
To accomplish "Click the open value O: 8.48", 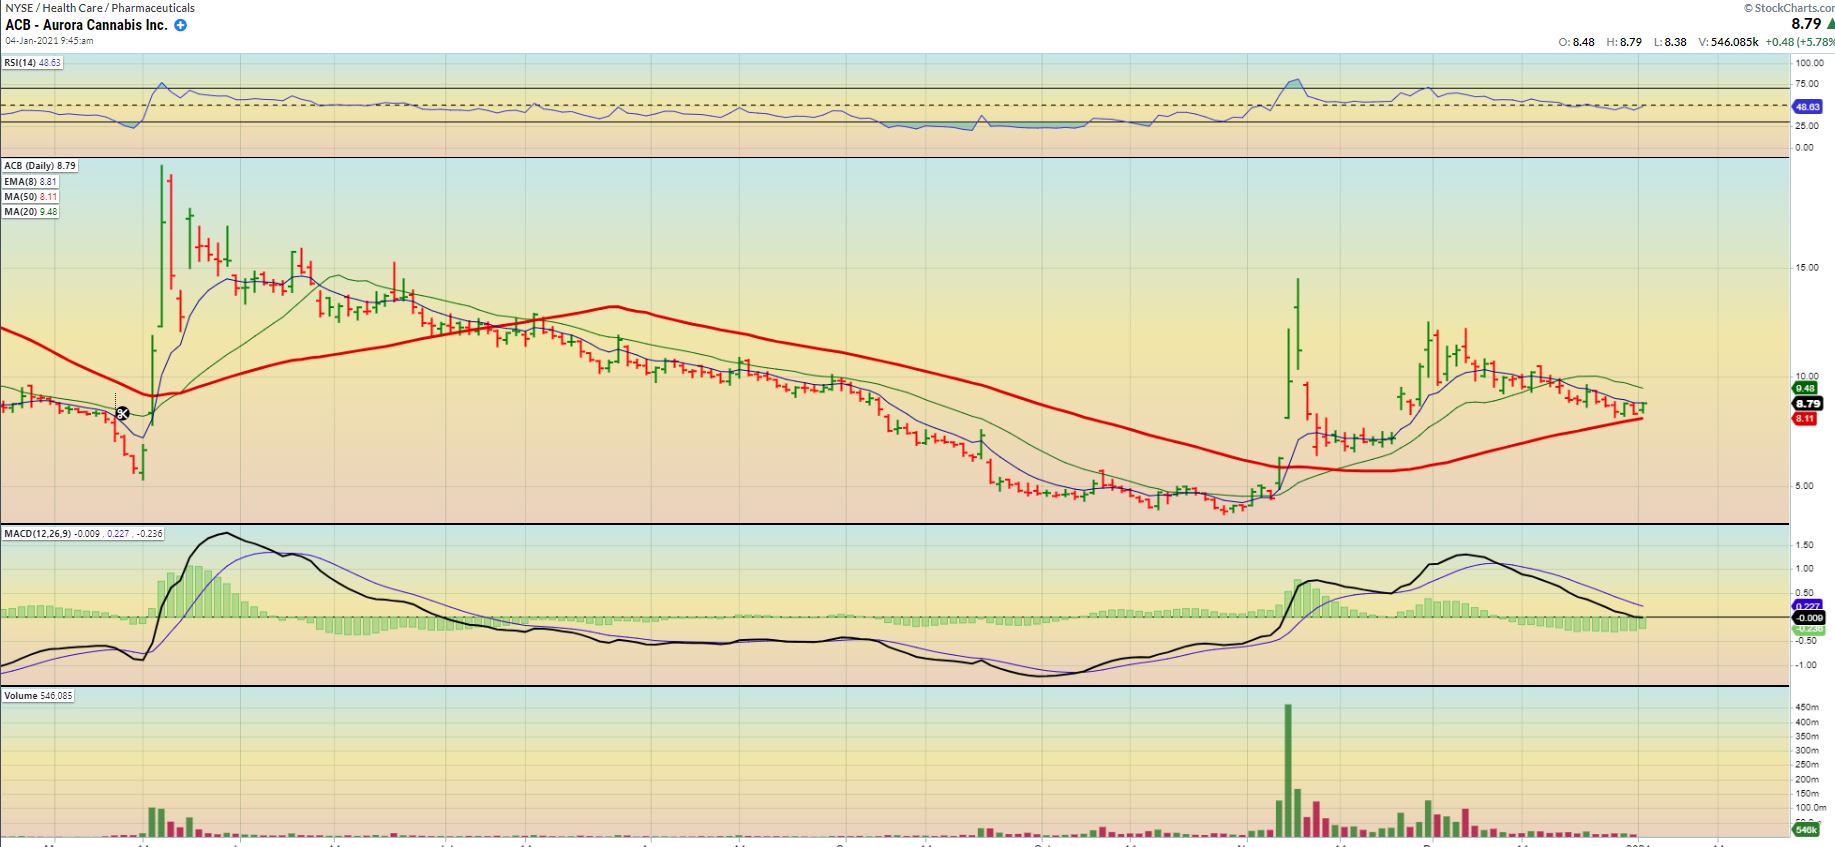I will 1577,42.
